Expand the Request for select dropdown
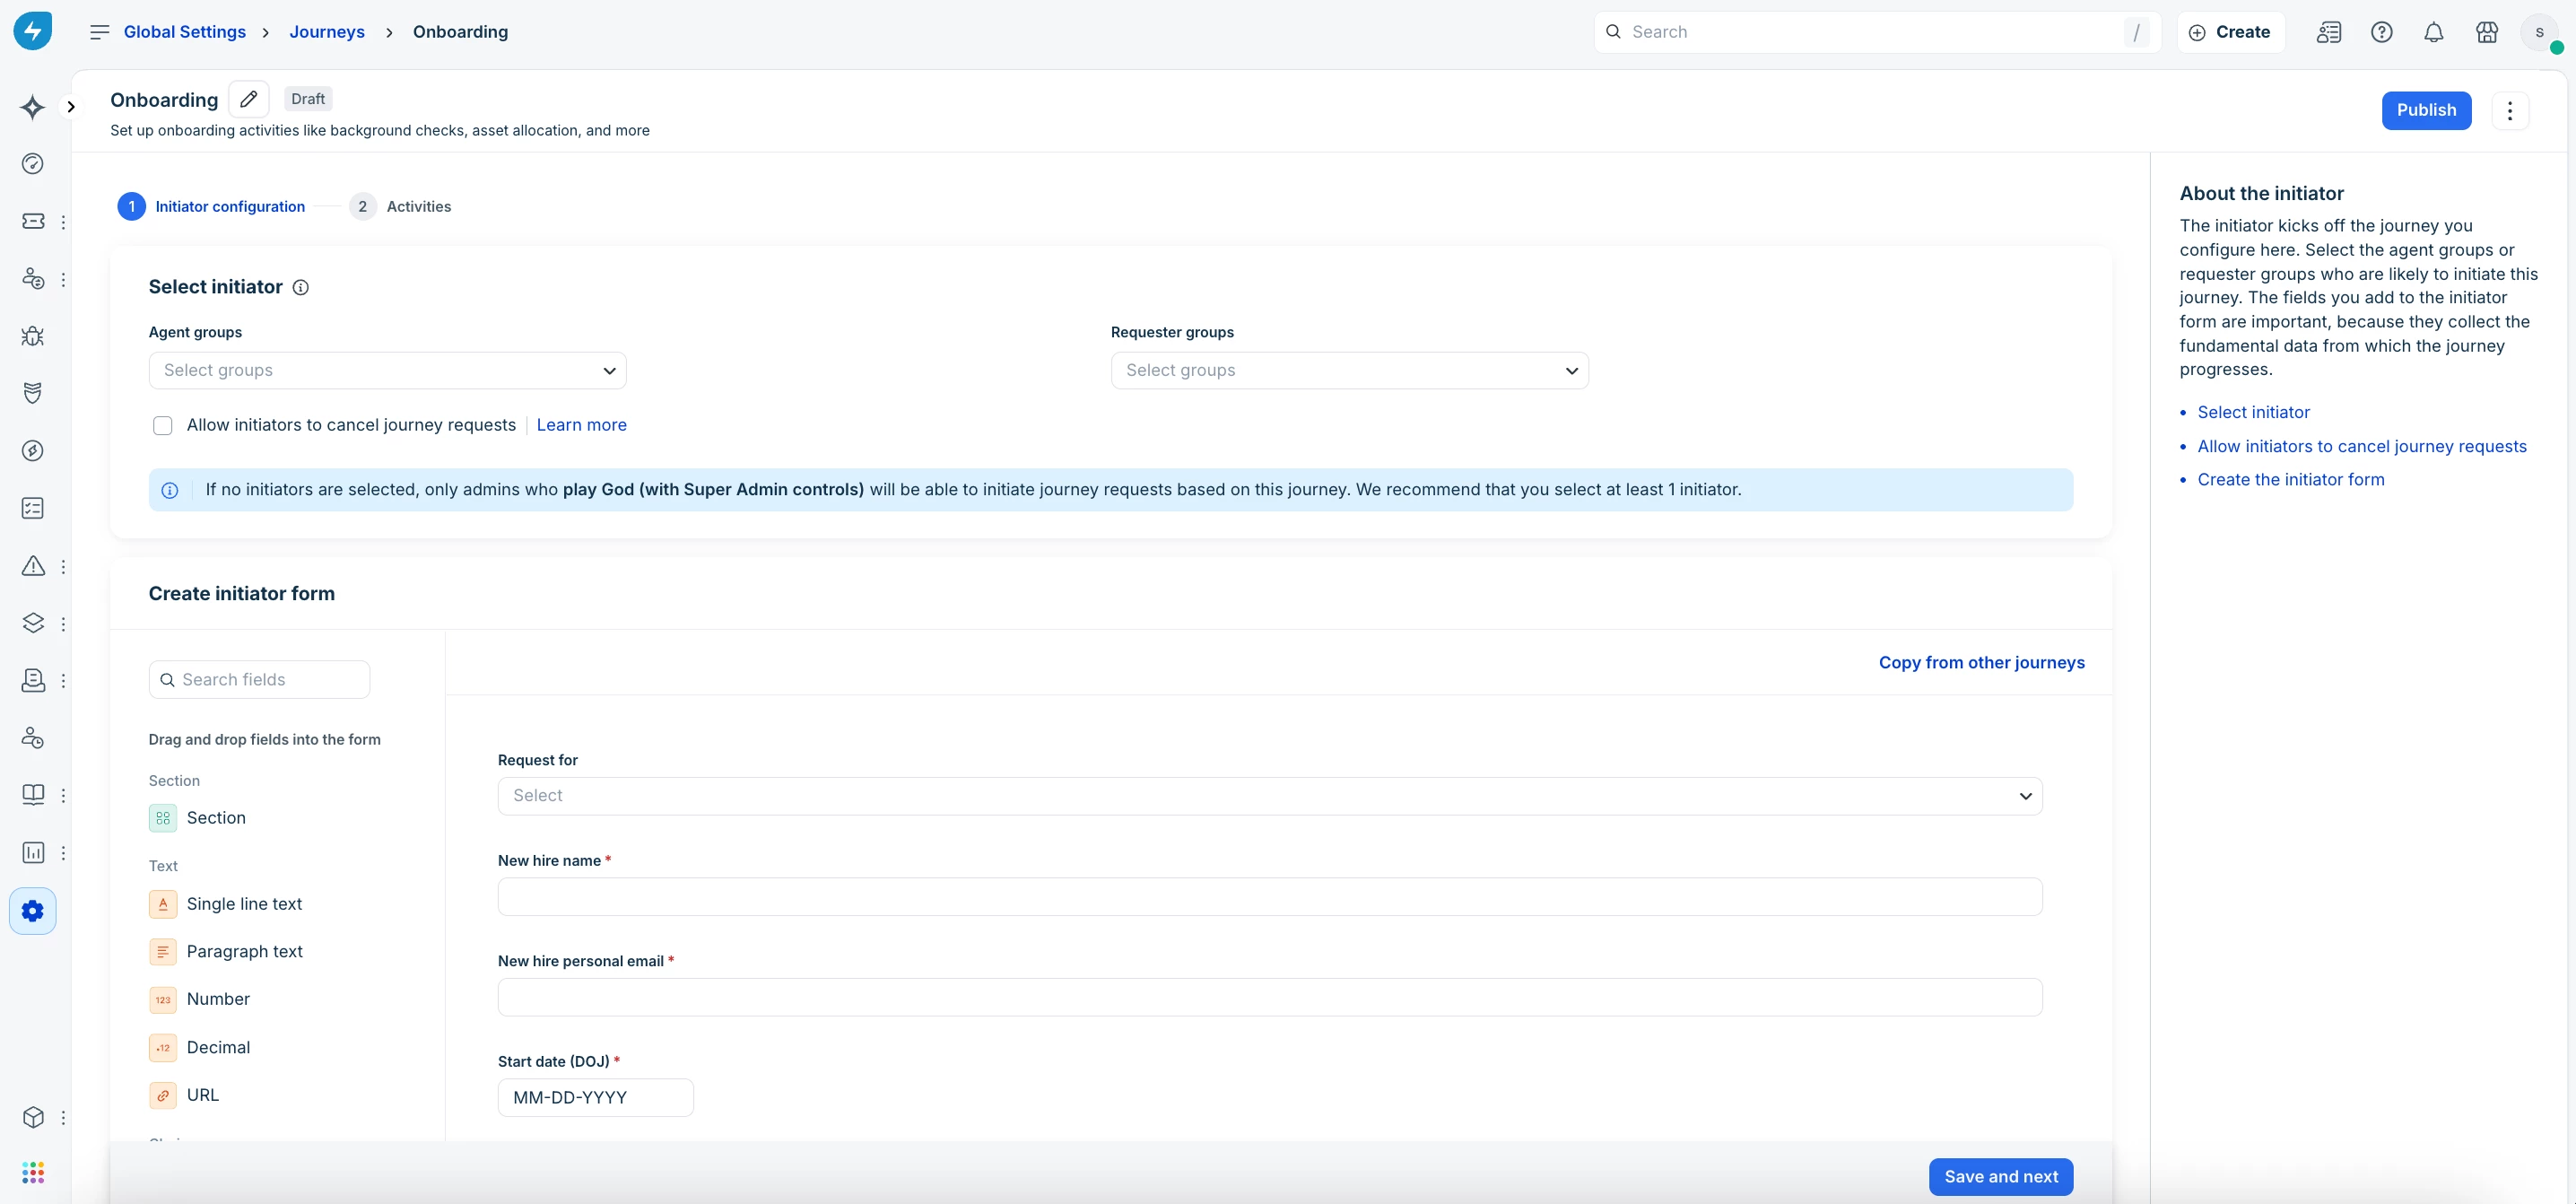The width and height of the screenshot is (2576, 1204). (x=1269, y=796)
